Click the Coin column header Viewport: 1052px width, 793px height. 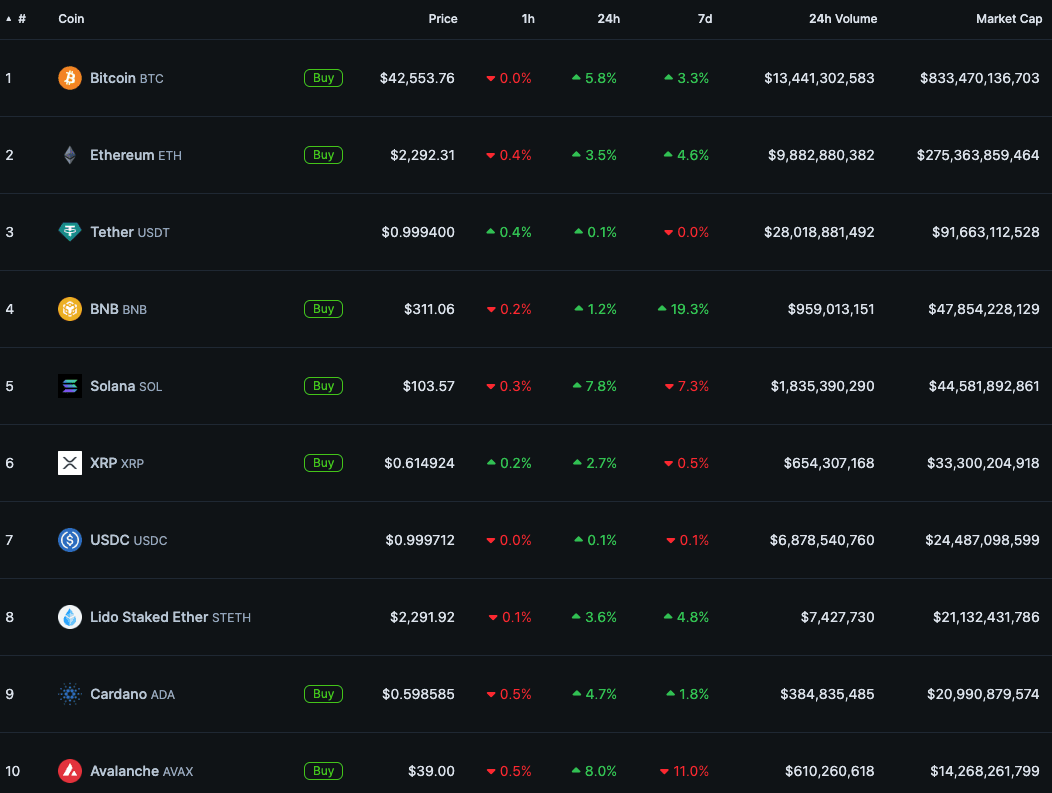[x=71, y=19]
